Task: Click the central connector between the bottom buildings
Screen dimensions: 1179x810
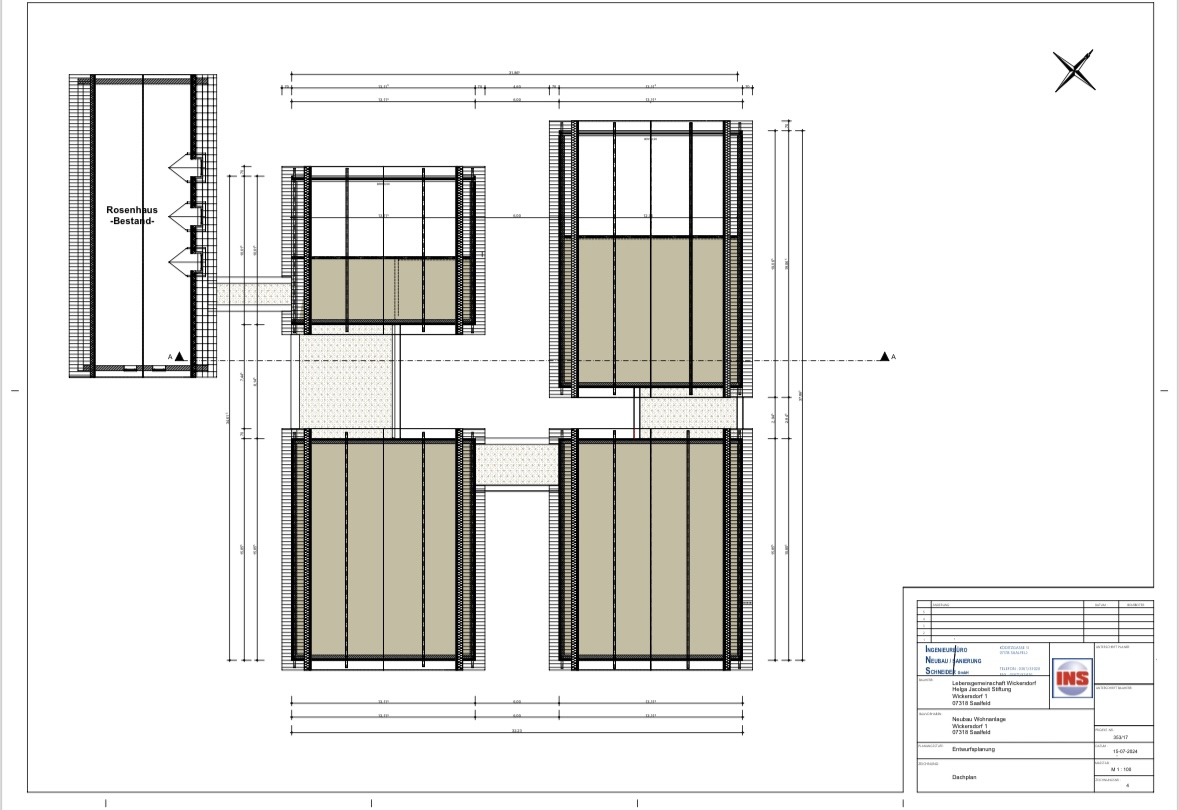Action: click(x=516, y=465)
